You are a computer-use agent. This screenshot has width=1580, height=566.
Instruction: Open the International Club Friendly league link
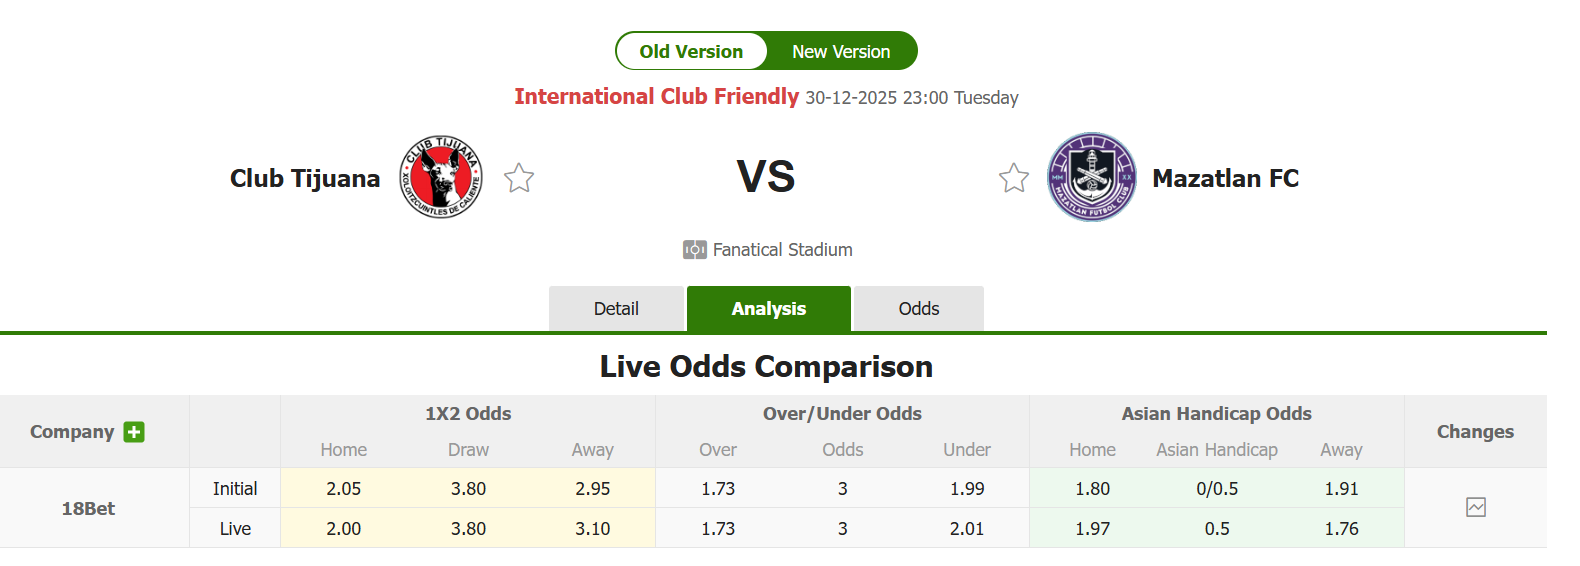tap(656, 97)
